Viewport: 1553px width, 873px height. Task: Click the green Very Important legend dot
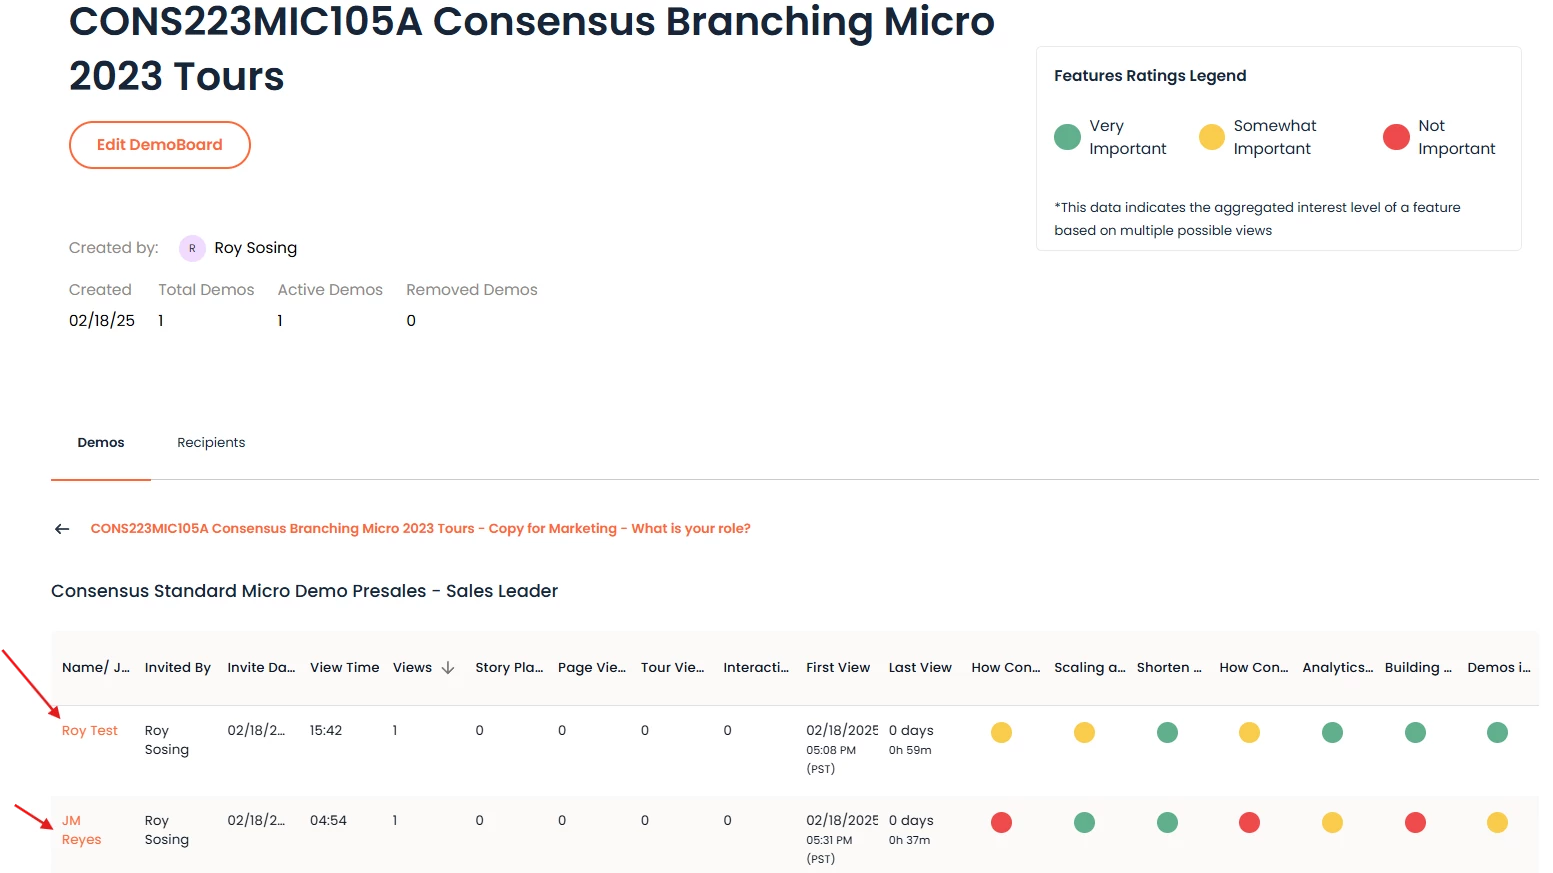1067,137
